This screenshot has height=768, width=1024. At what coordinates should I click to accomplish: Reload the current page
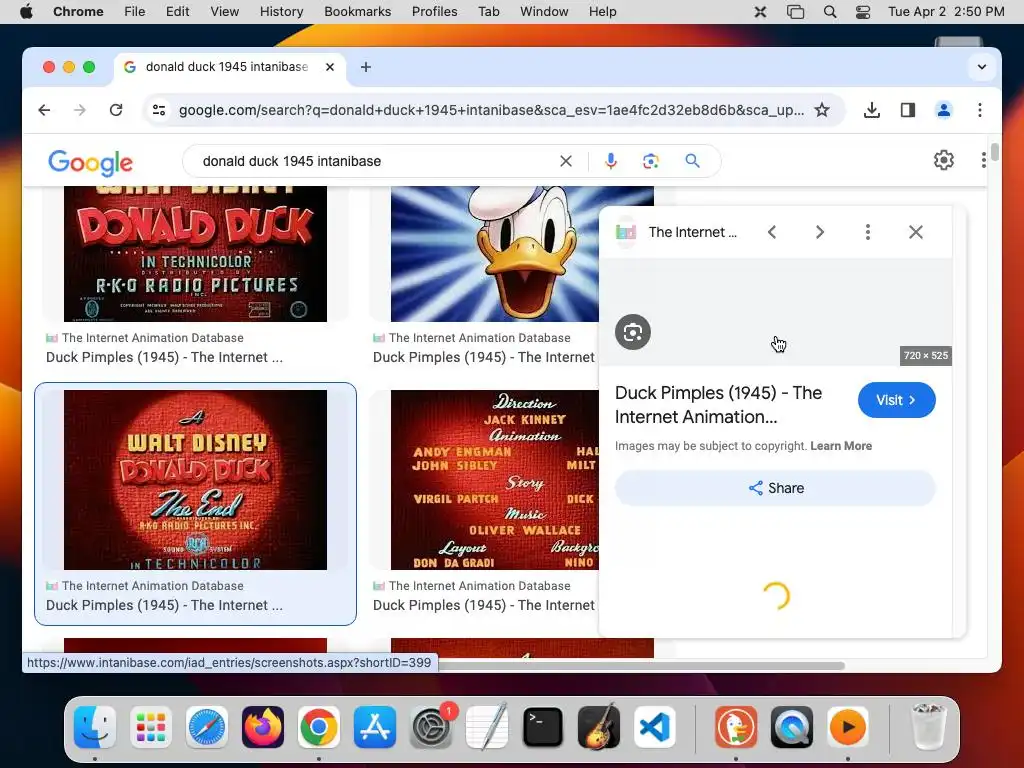116,110
